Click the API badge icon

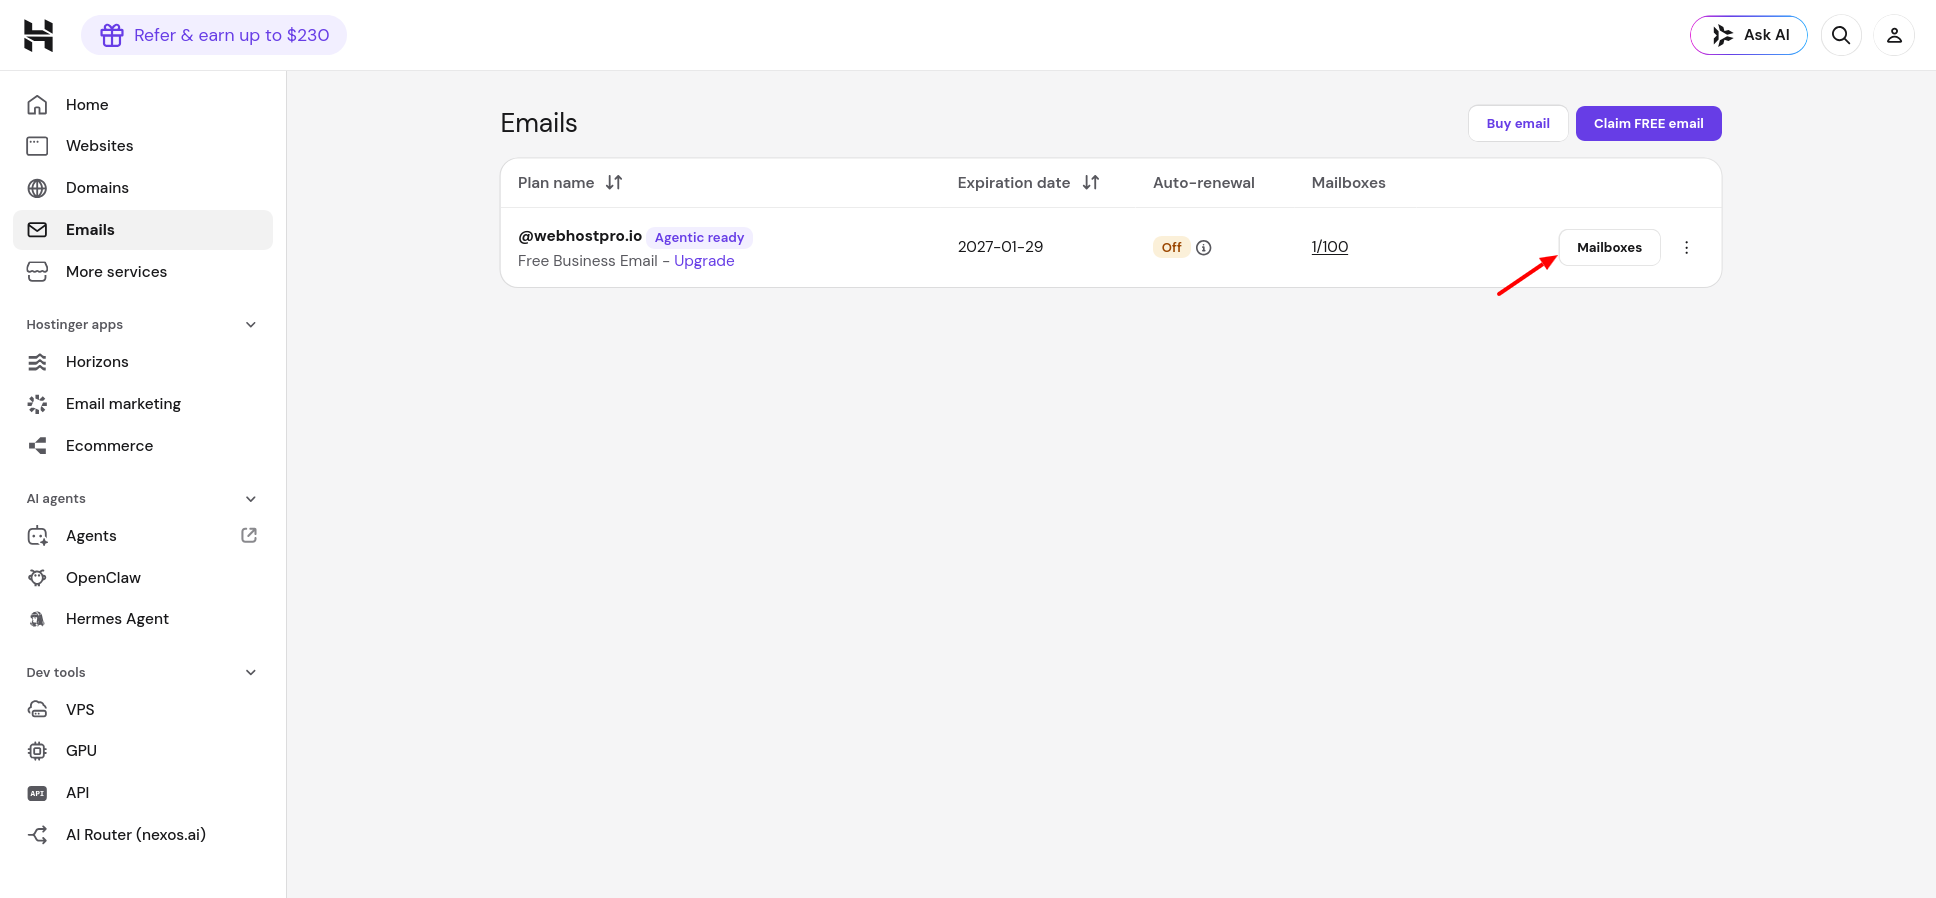[37, 793]
